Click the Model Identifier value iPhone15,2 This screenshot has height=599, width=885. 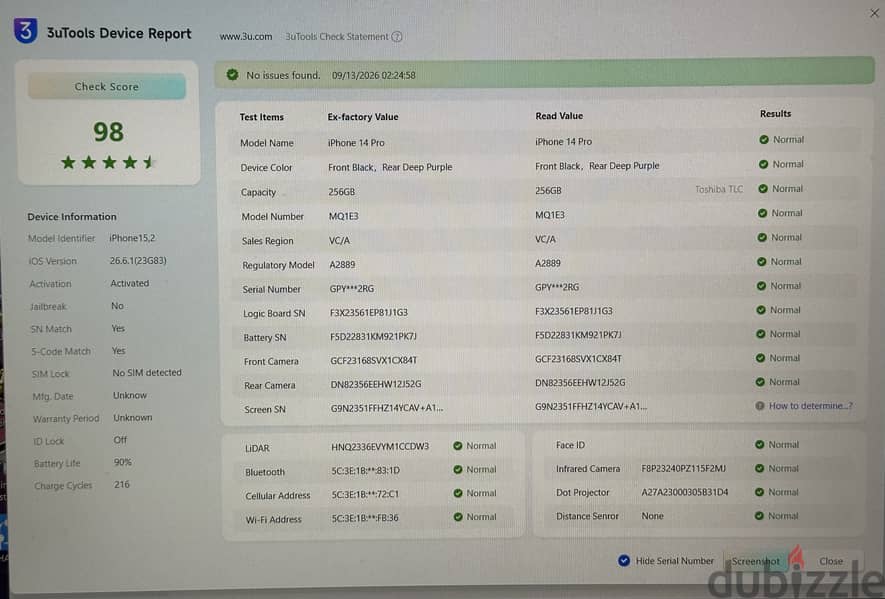132,238
